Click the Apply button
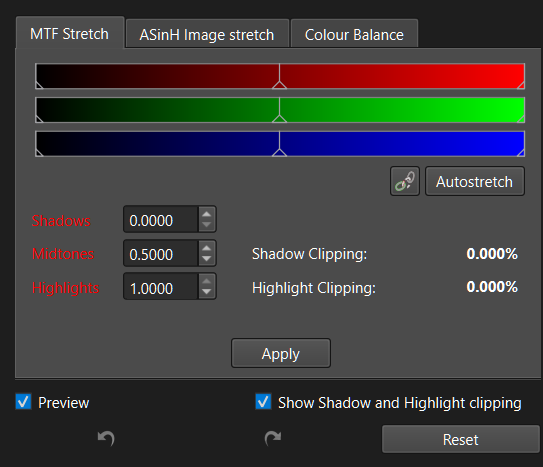The image size is (543, 467). point(281,353)
